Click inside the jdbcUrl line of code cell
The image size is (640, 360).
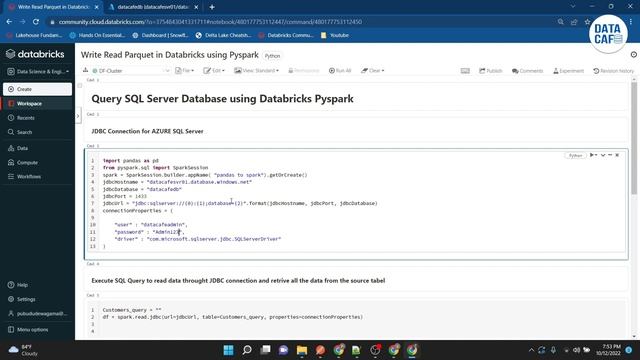click(x=240, y=203)
